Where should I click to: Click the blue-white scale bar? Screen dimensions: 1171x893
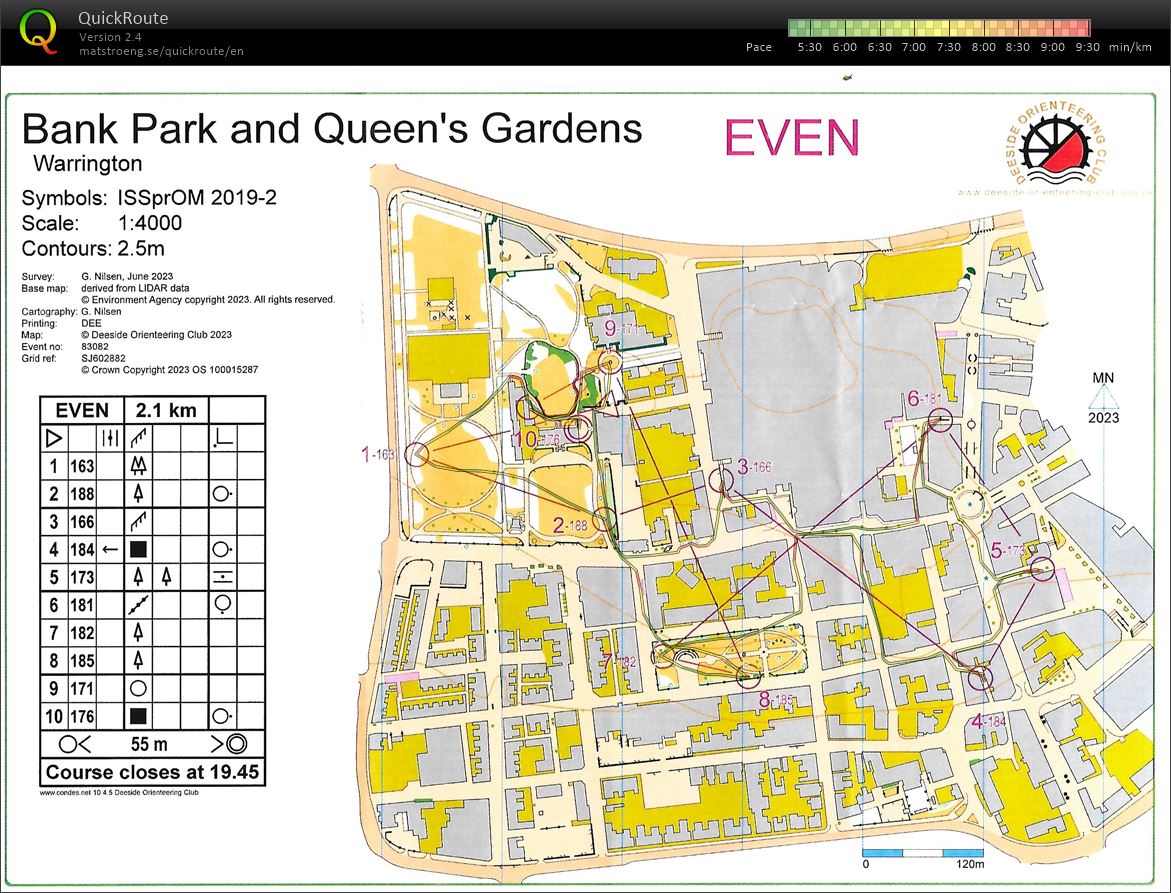(922, 853)
